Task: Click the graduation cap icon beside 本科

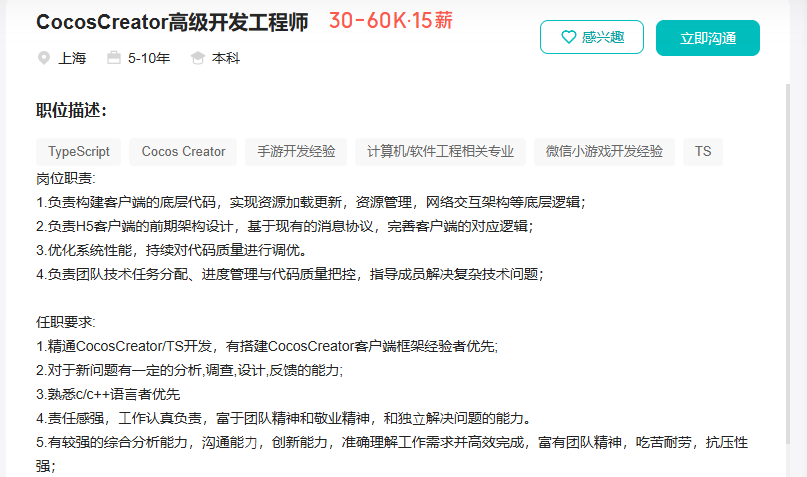Action: 198,58
